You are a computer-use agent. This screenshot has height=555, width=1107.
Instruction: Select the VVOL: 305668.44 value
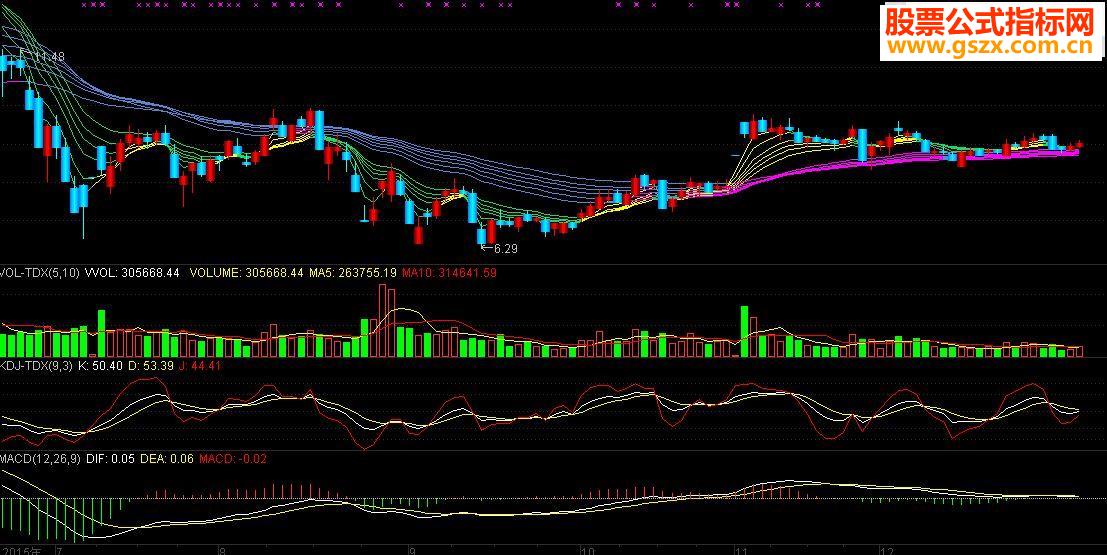pyautogui.click(x=133, y=272)
